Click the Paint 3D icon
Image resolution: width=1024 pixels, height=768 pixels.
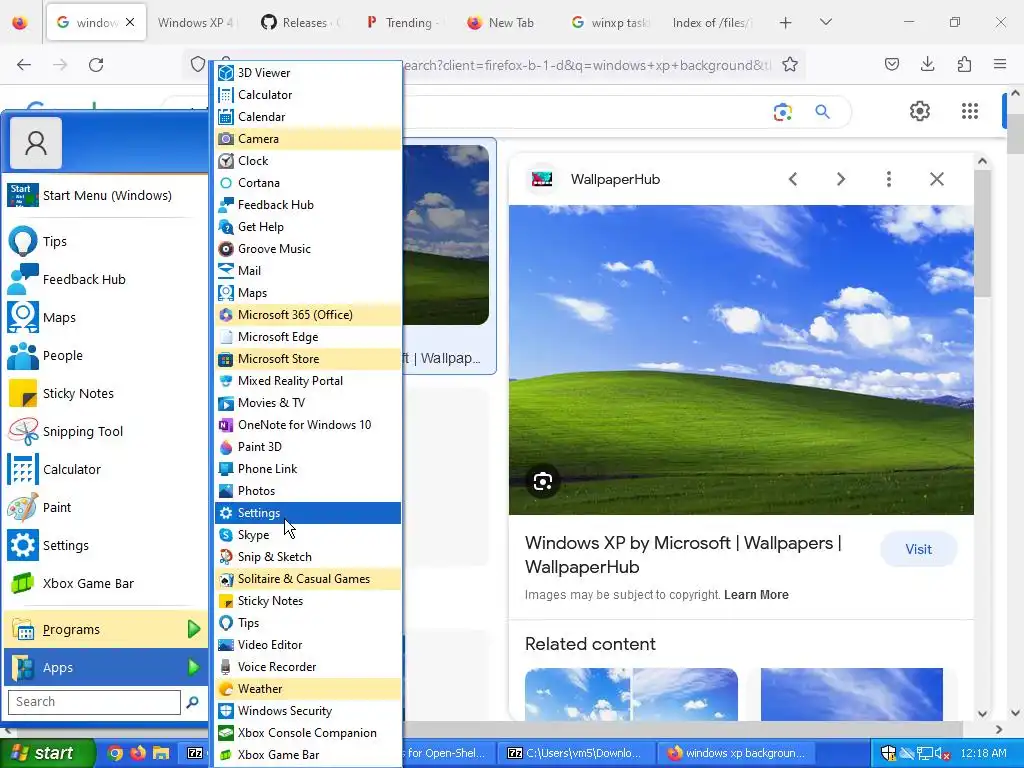pyautogui.click(x=226, y=447)
